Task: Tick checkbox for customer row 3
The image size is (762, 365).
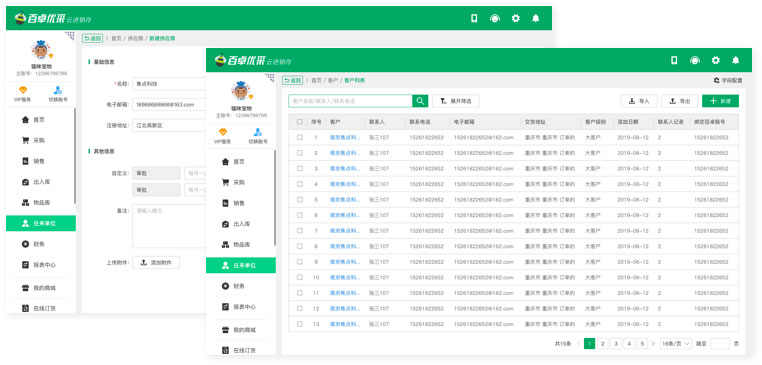Action: pos(299,168)
